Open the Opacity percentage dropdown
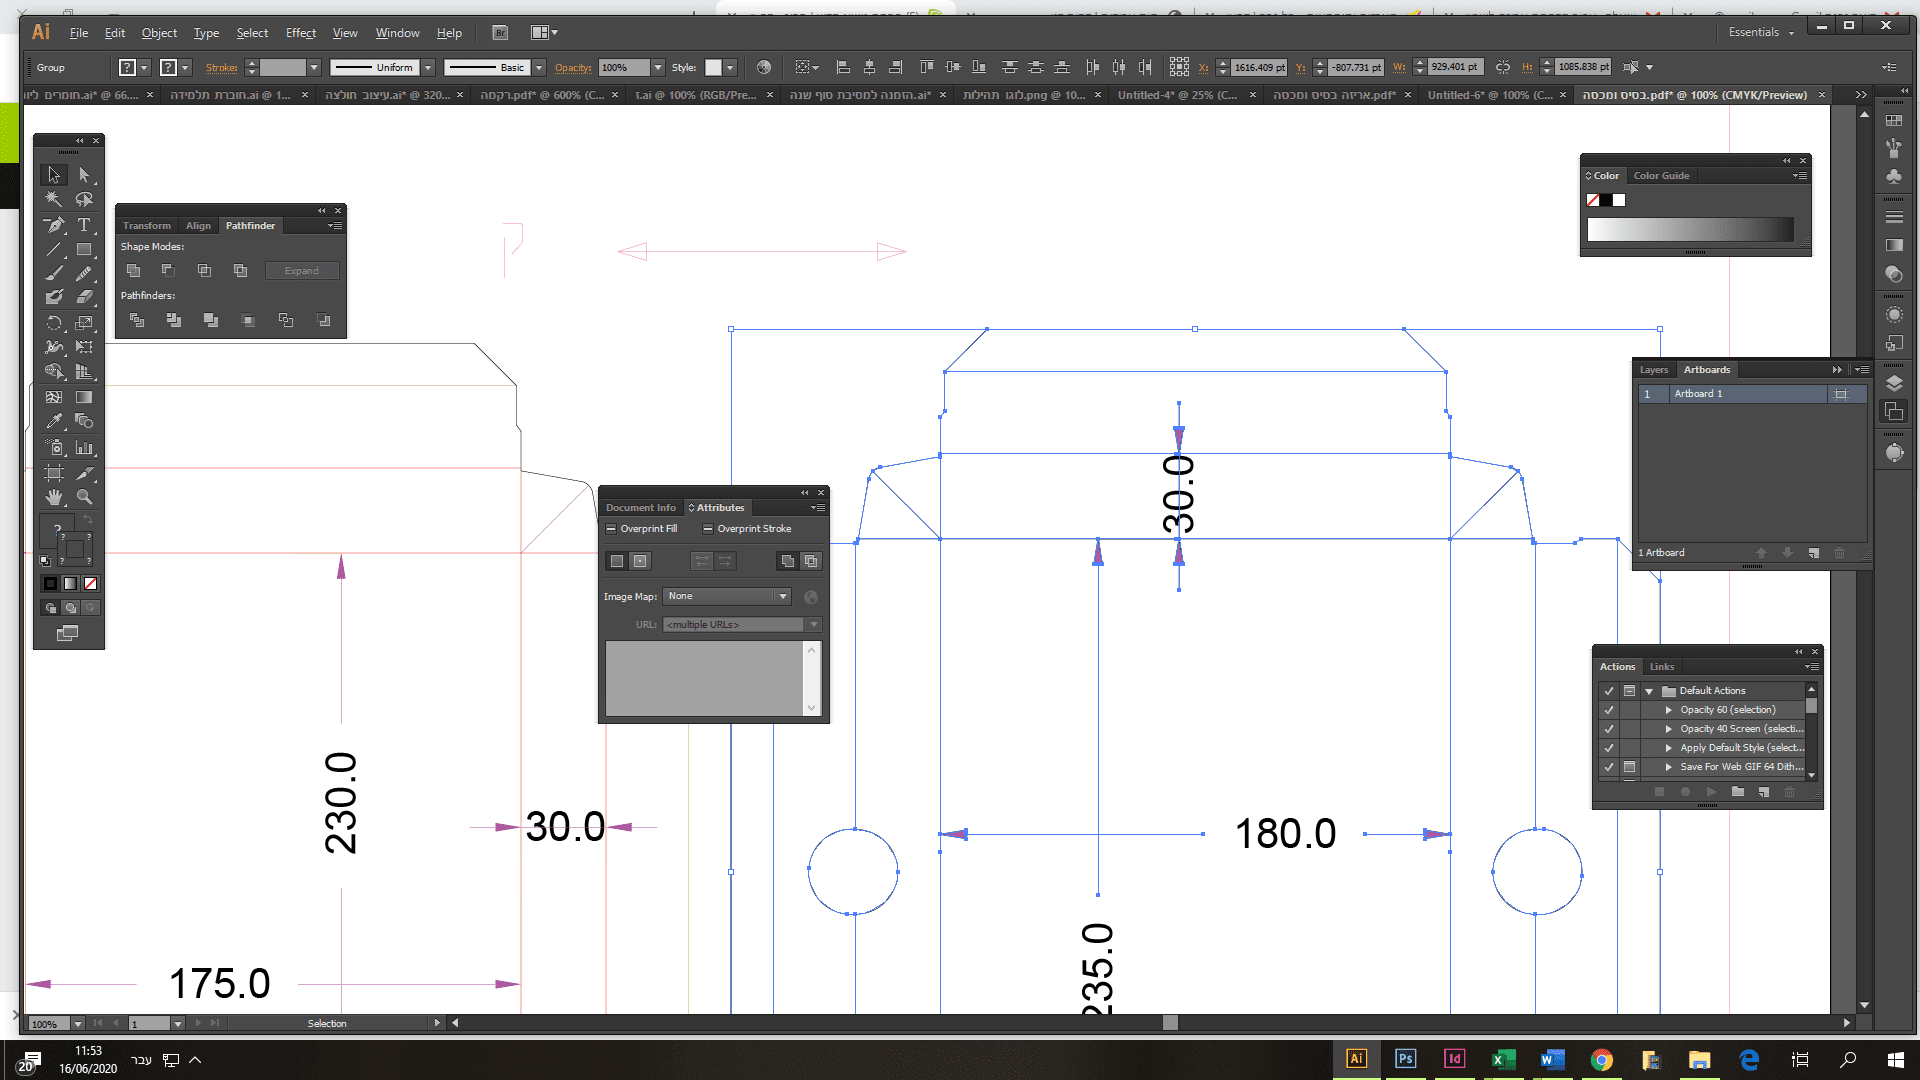The height and width of the screenshot is (1080, 1920). [x=658, y=68]
